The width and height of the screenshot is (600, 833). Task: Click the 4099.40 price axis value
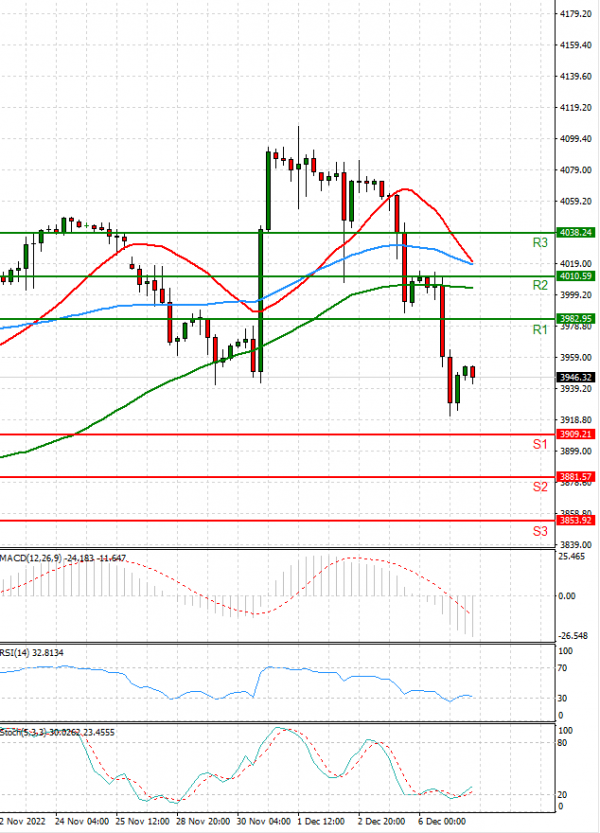click(x=576, y=139)
